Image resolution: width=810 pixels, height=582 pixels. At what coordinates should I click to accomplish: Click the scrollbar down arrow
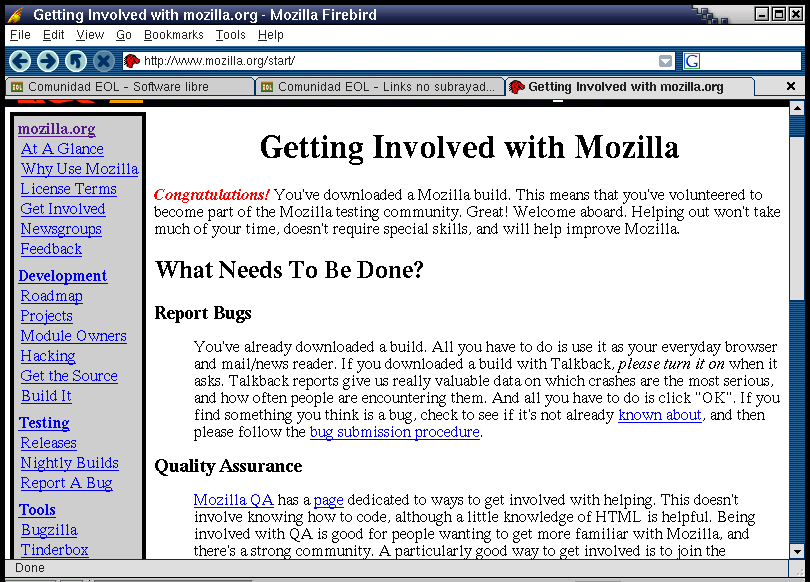tap(797, 551)
